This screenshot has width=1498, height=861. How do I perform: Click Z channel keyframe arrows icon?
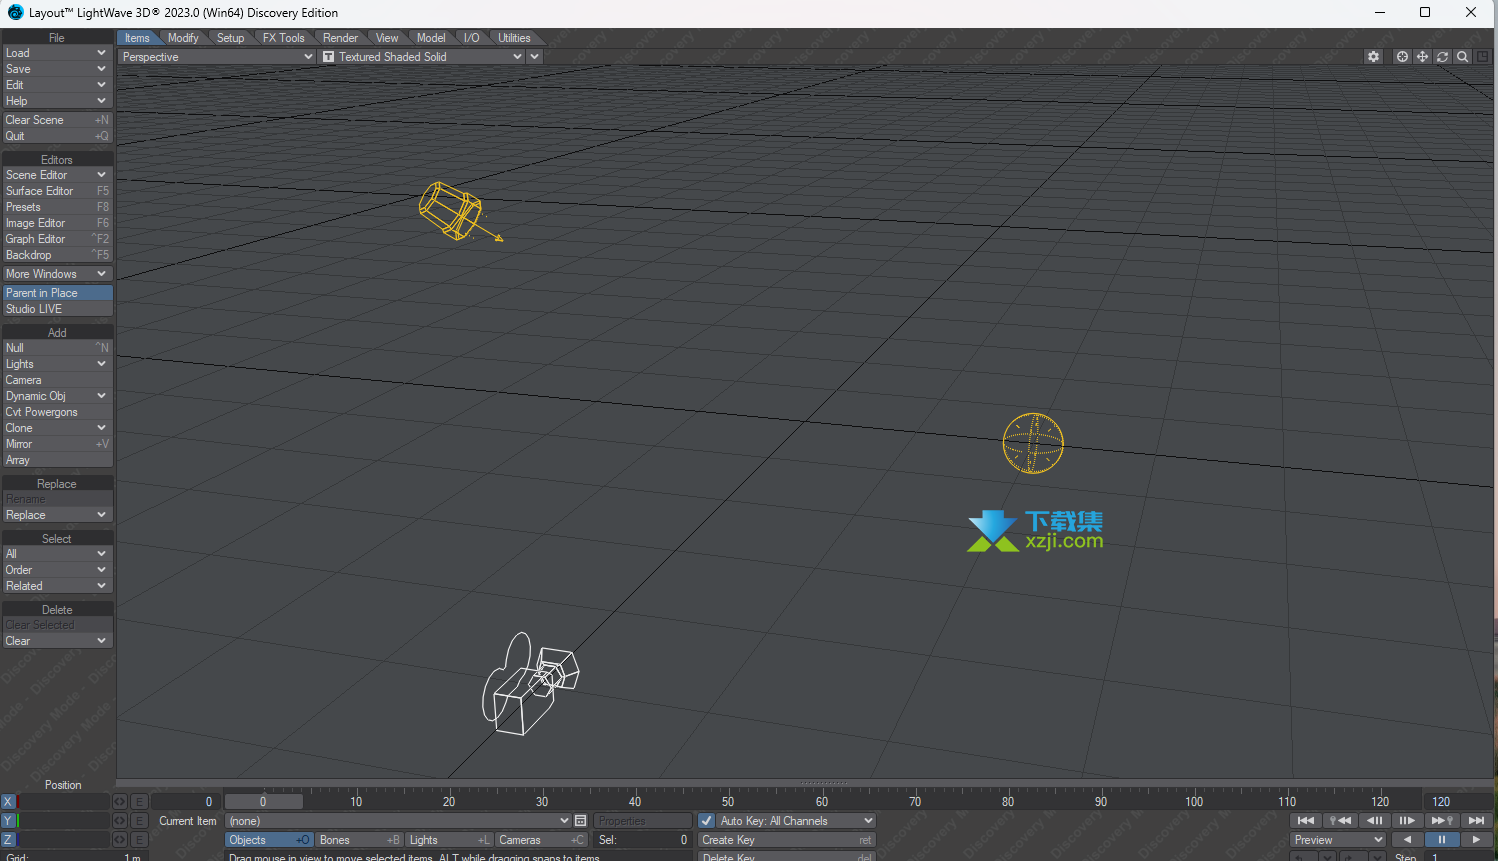pyautogui.click(x=120, y=840)
